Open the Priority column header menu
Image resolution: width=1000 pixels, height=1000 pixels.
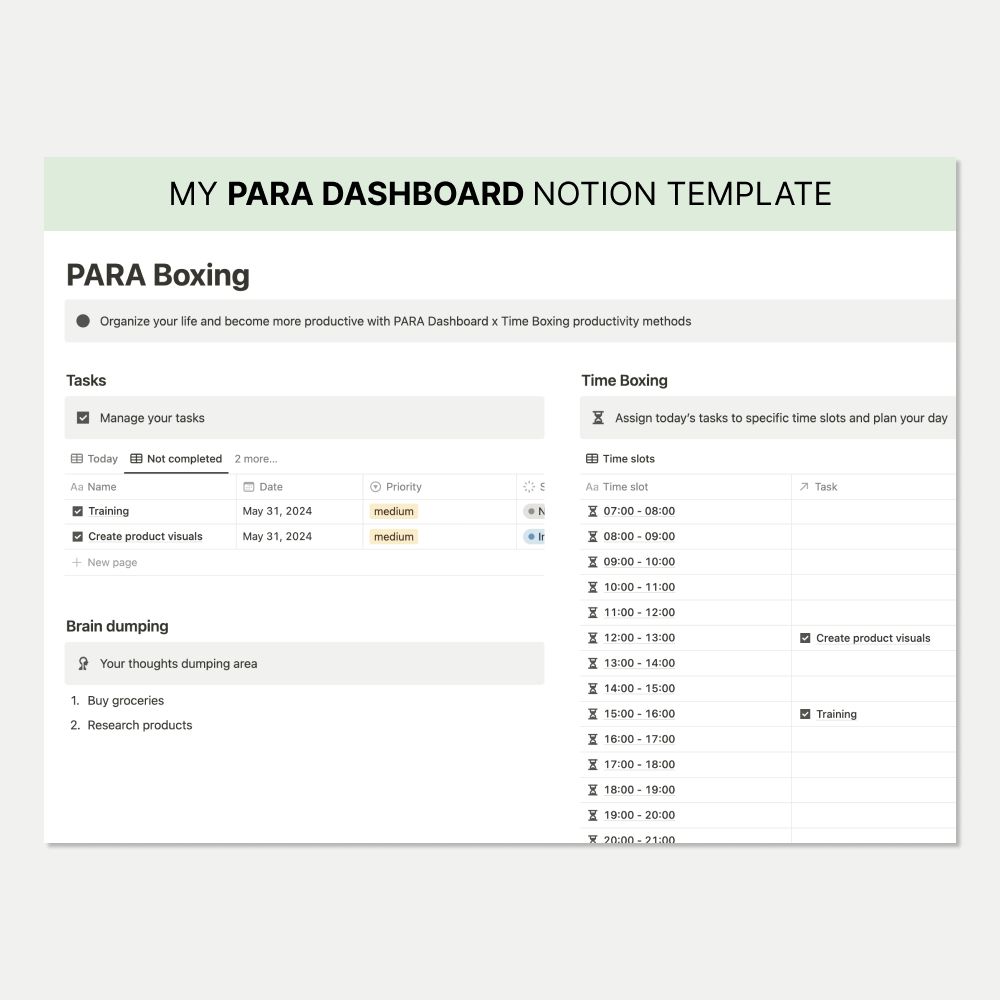pyautogui.click(x=439, y=487)
